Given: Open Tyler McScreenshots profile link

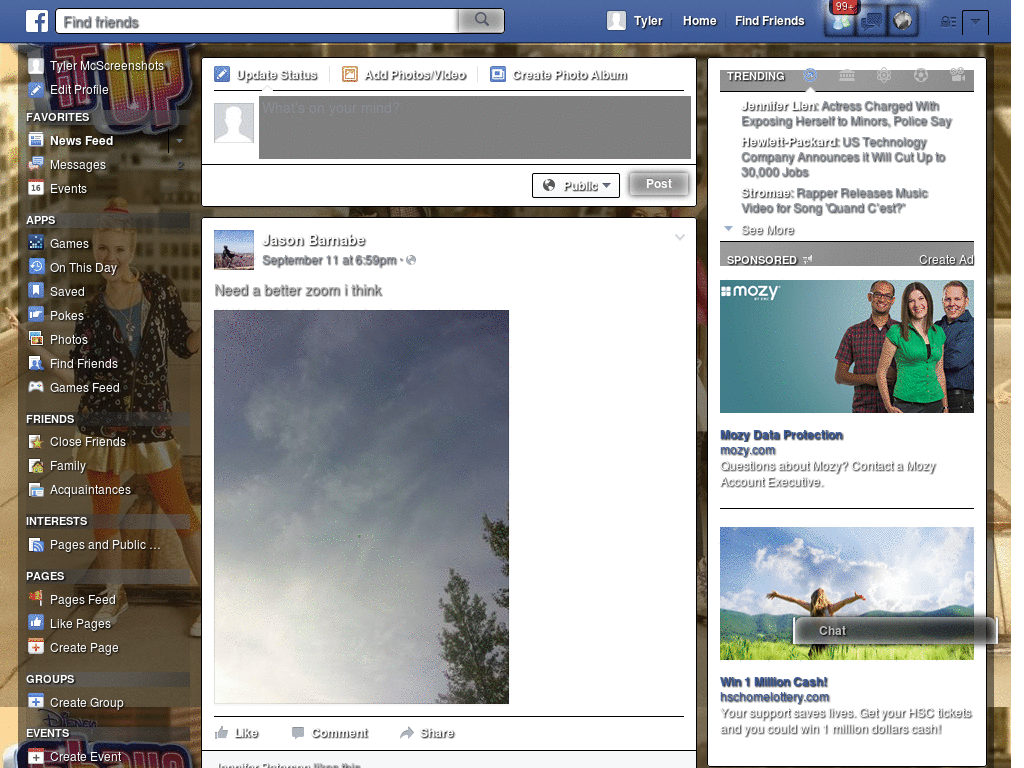Looking at the screenshot, I should tap(106, 66).
